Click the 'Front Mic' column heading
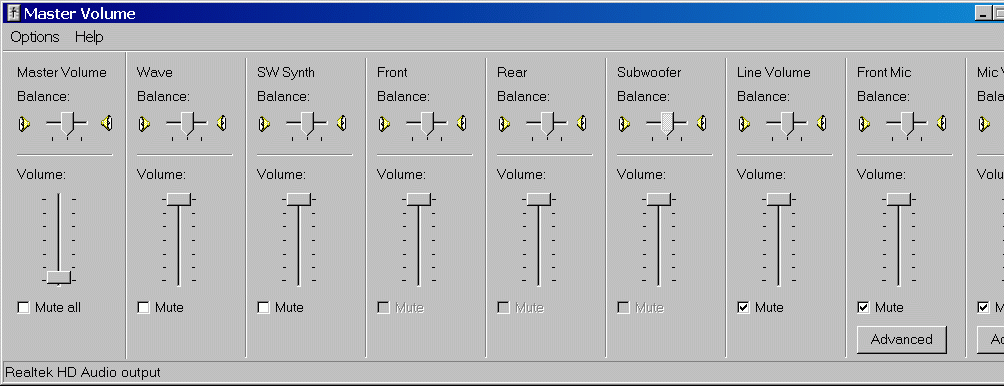Viewport: 1004px width, 386px height. pyautogui.click(x=884, y=72)
